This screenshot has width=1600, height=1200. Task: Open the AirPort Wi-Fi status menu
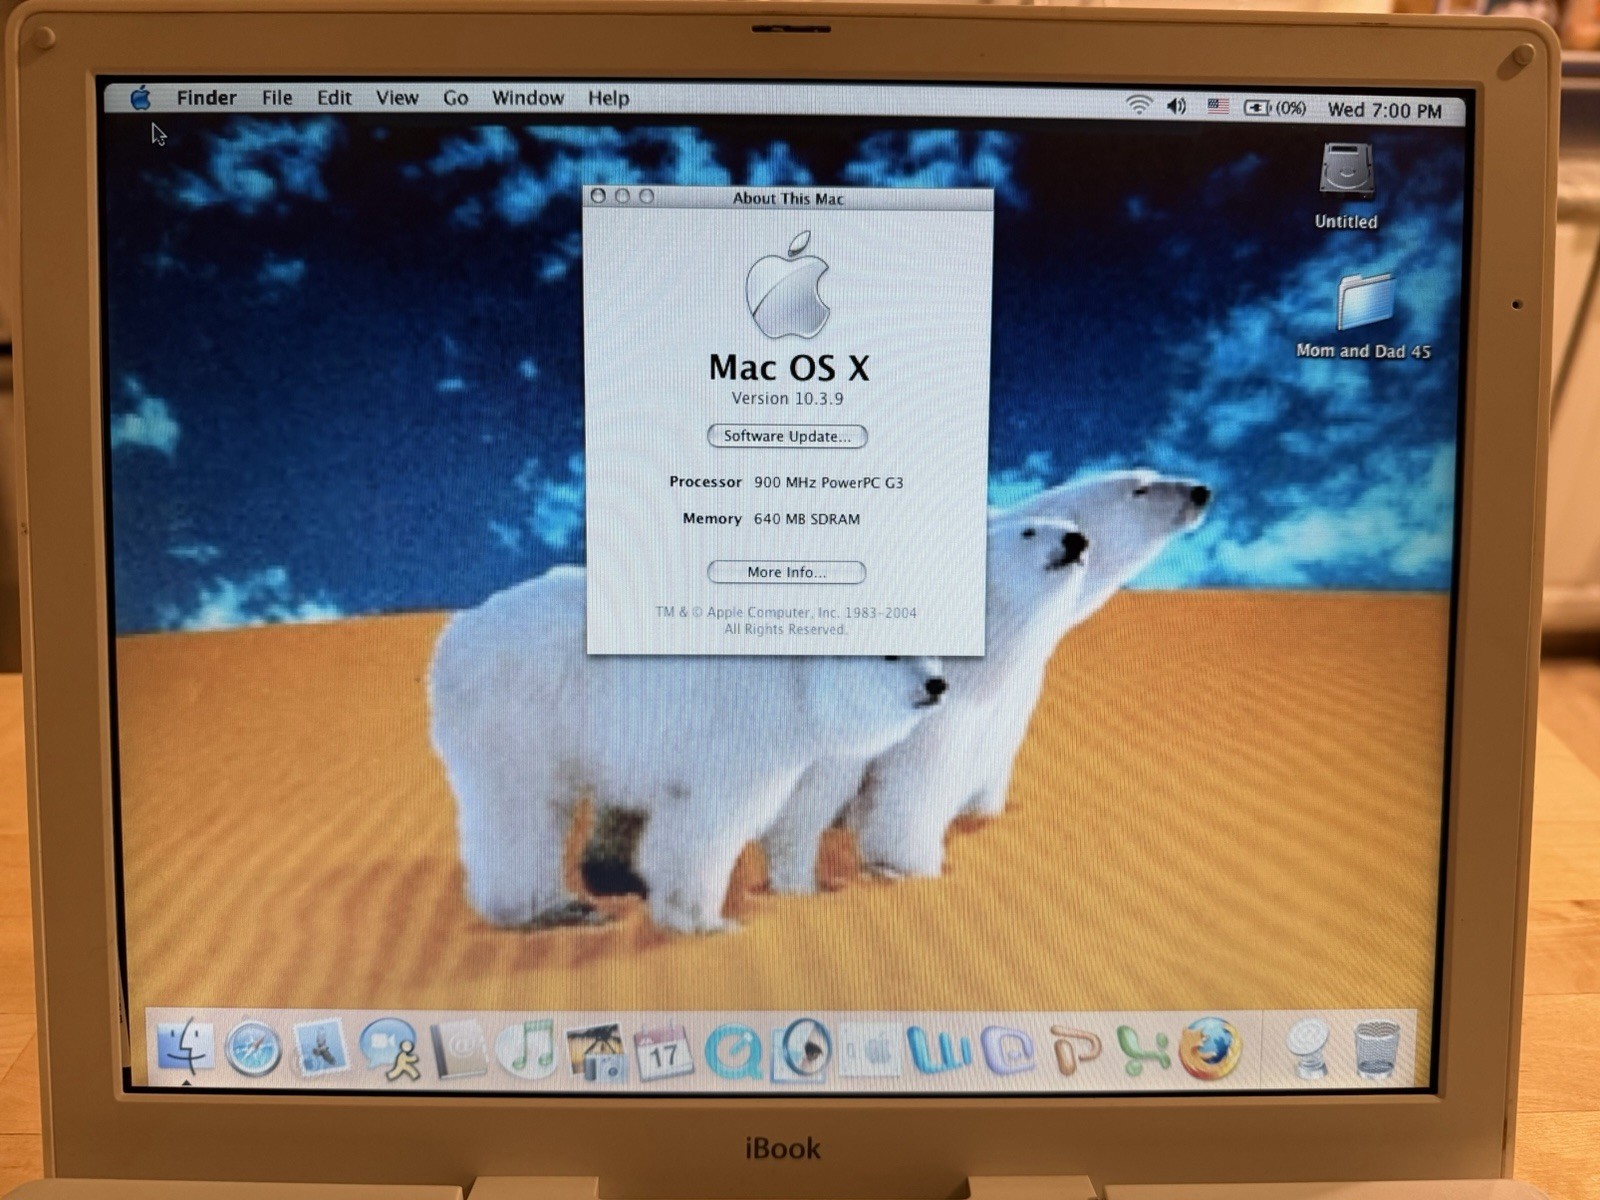click(1138, 105)
